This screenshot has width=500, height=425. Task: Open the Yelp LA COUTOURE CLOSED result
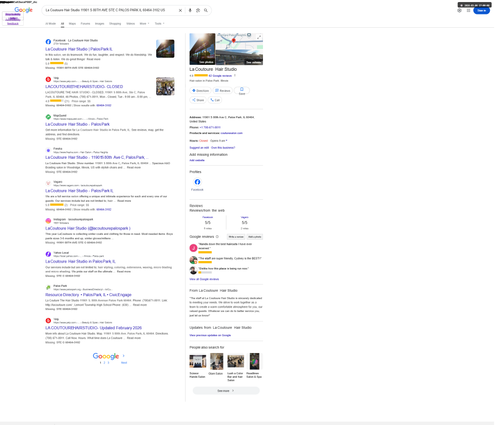tap(84, 86)
